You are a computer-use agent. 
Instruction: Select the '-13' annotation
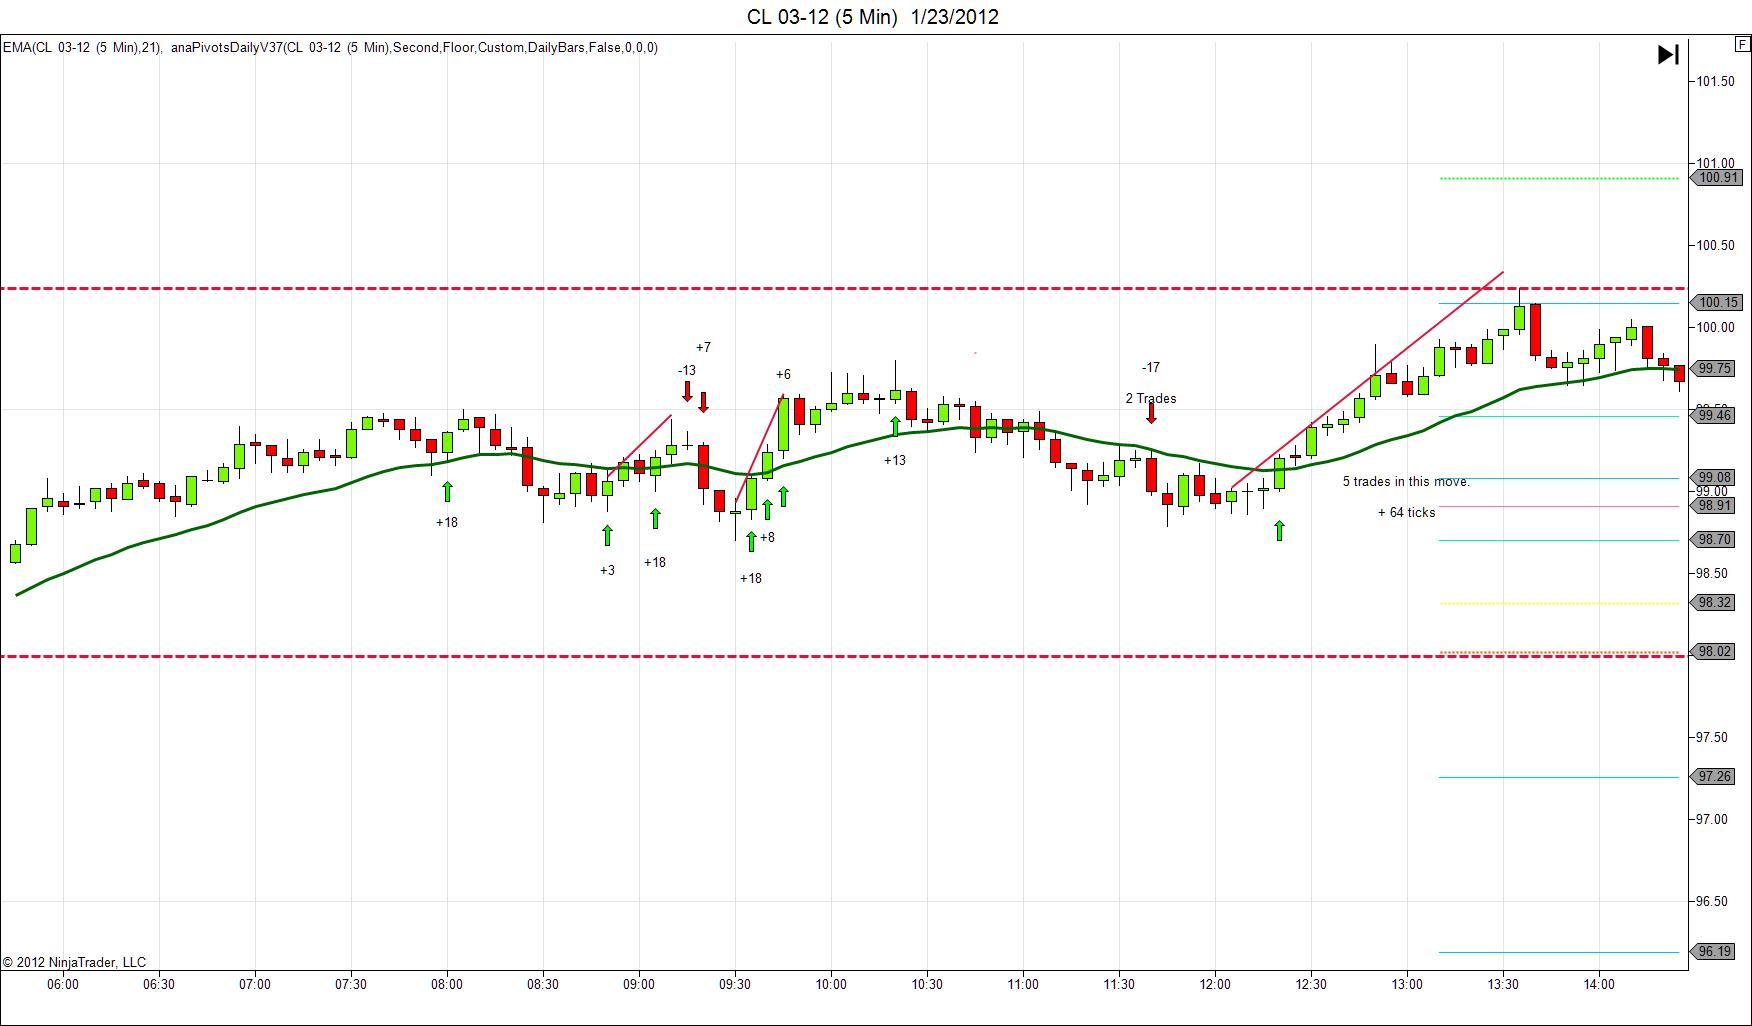click(686, 371)
